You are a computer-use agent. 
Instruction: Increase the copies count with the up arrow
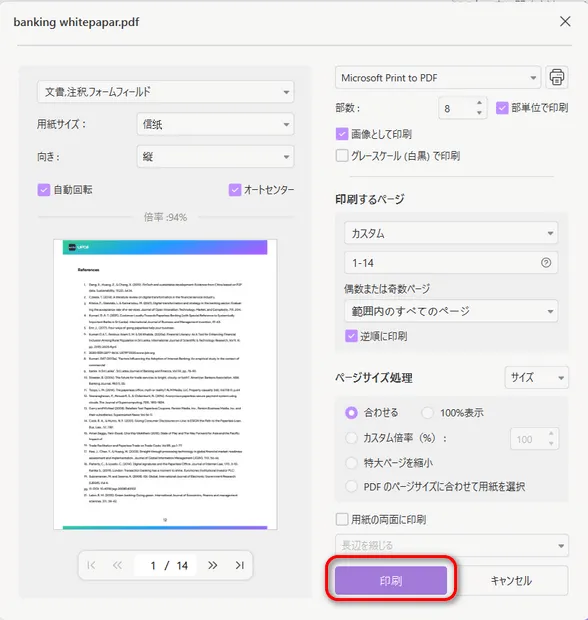pyautogui.click(x=479, y=103)
